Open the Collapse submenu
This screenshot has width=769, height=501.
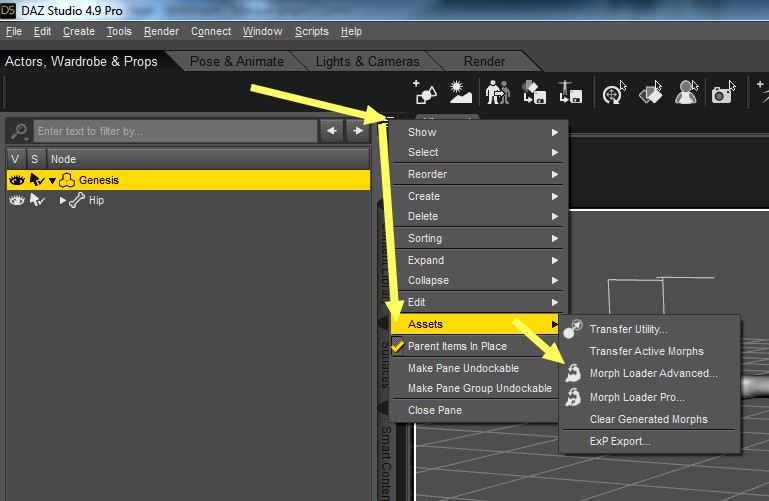pos(479,280)
